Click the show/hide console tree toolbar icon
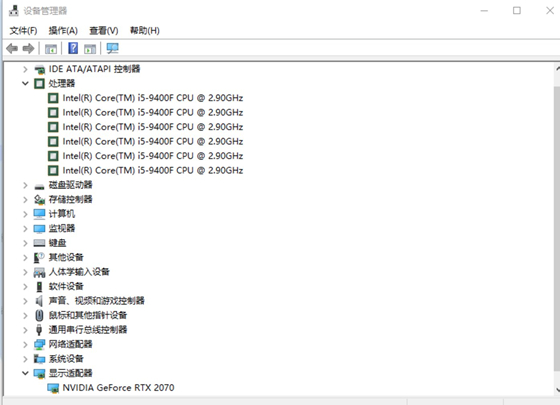Screen dimensions: 560x405 tap(51, 49)
